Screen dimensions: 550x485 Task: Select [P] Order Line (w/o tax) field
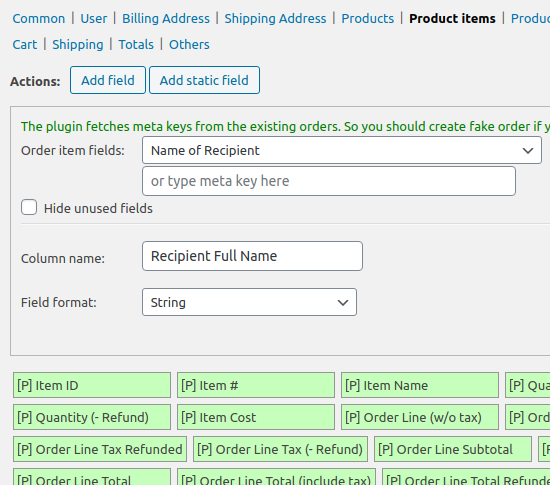(420, 417)
